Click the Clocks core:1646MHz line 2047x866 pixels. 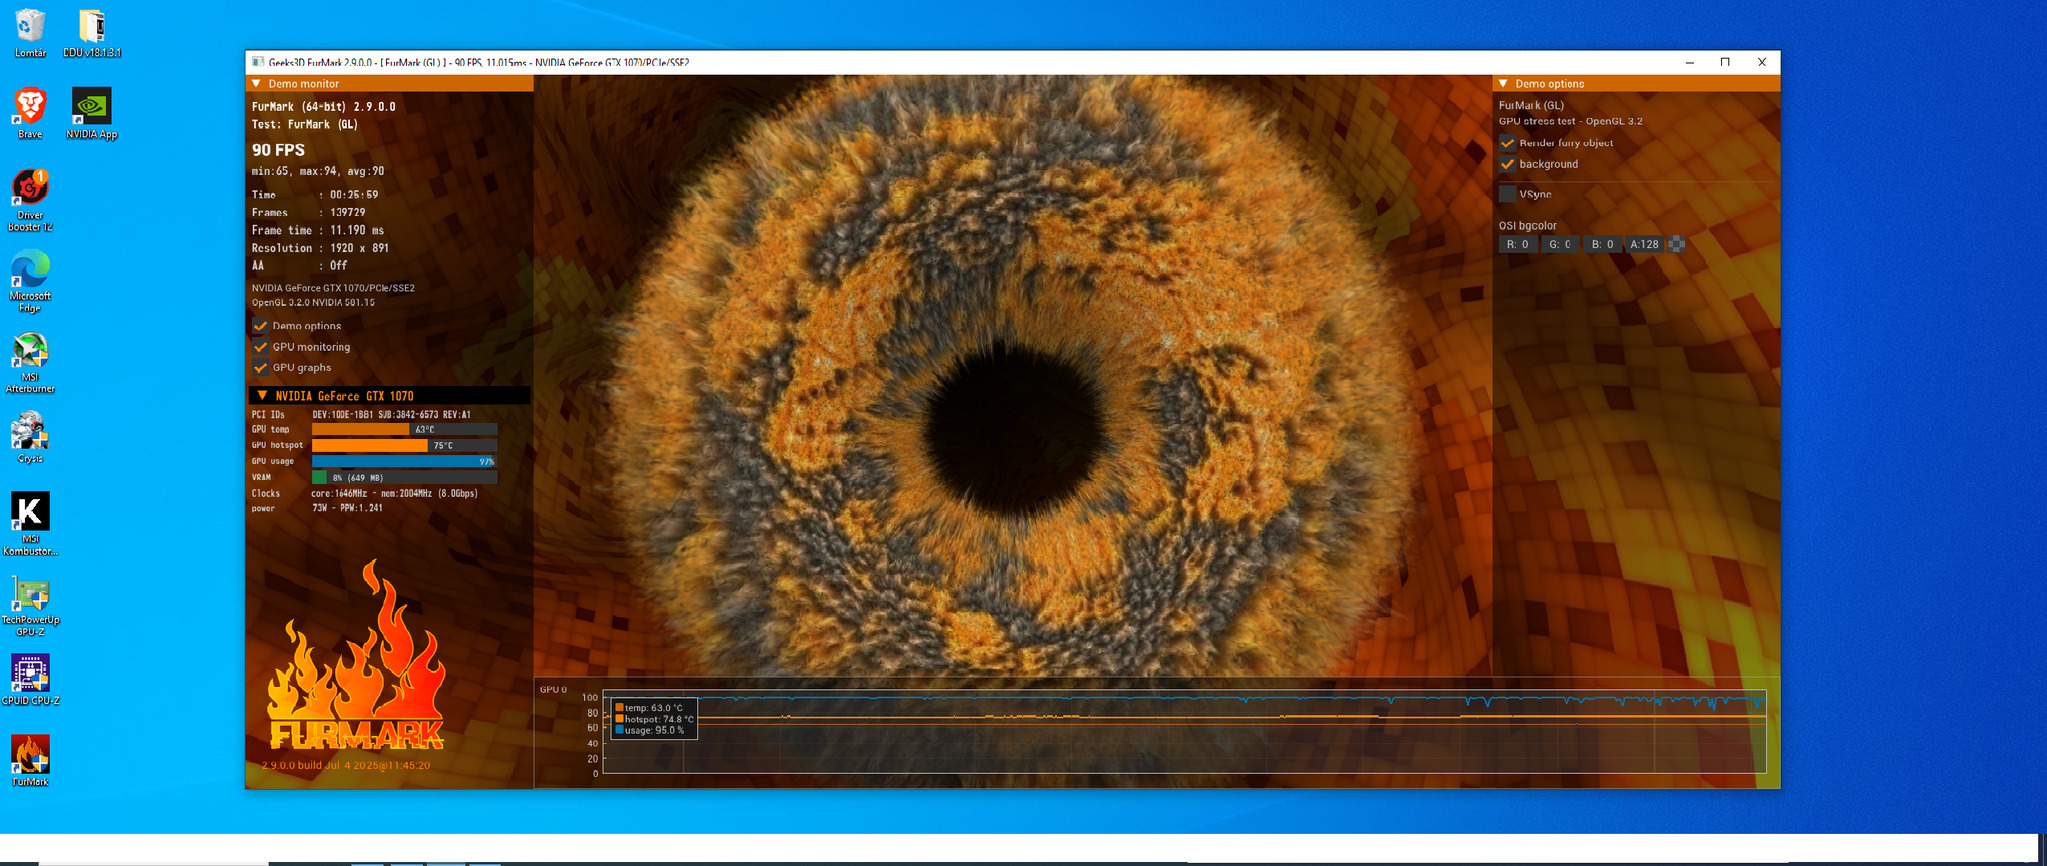pyautogui.click(x=365, y=493)
